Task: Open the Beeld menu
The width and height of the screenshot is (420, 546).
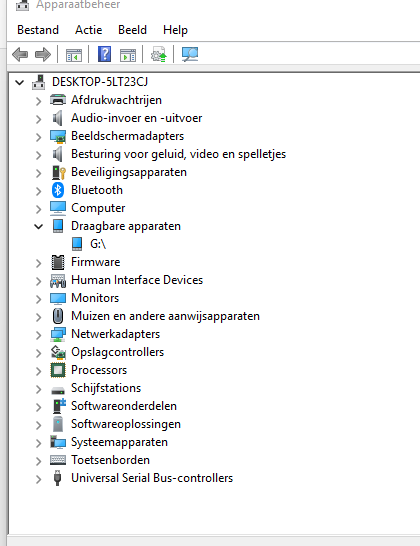Action: [x=132, y=30]
